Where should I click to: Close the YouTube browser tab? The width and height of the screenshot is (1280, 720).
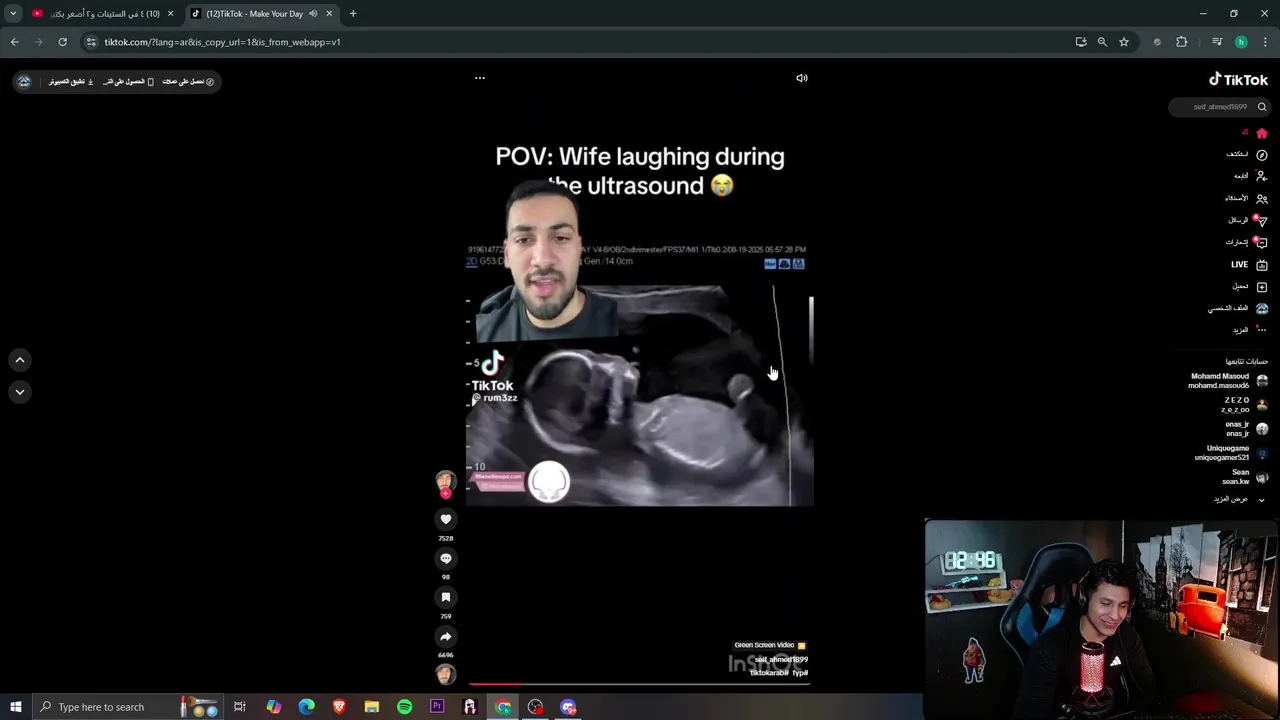coord(170,14)
